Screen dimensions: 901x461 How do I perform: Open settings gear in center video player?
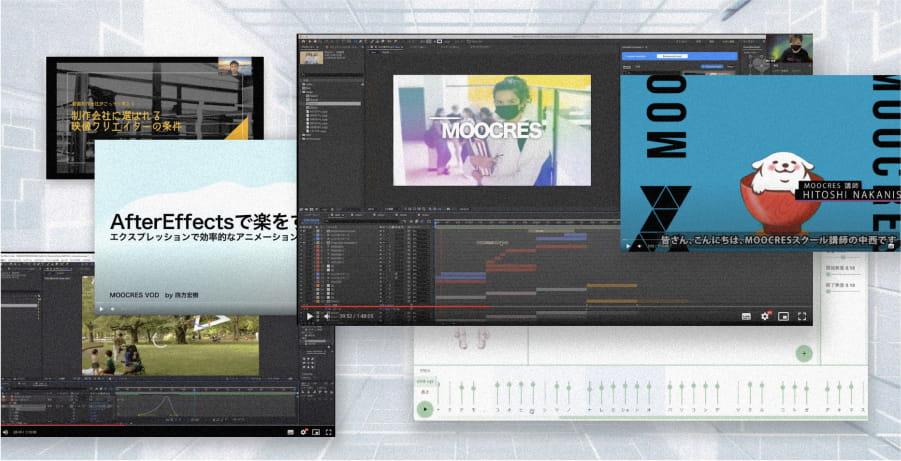point(765,316)
